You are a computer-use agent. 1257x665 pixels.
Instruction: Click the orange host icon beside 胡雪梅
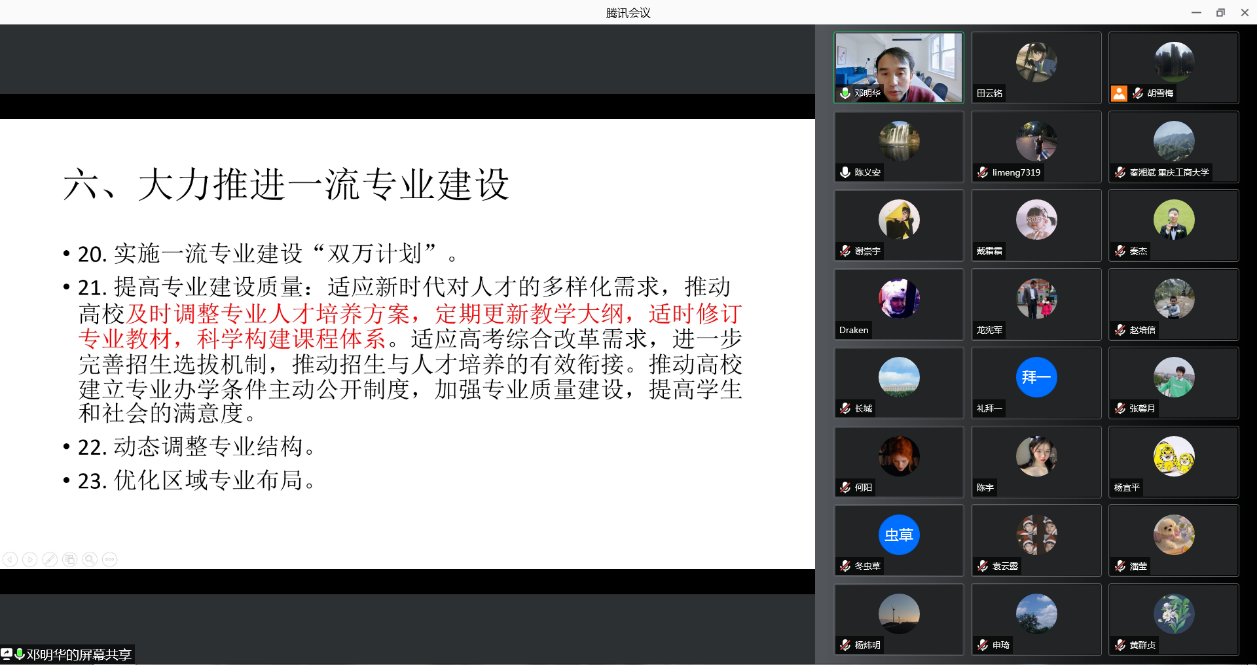tap(1119, 93)
